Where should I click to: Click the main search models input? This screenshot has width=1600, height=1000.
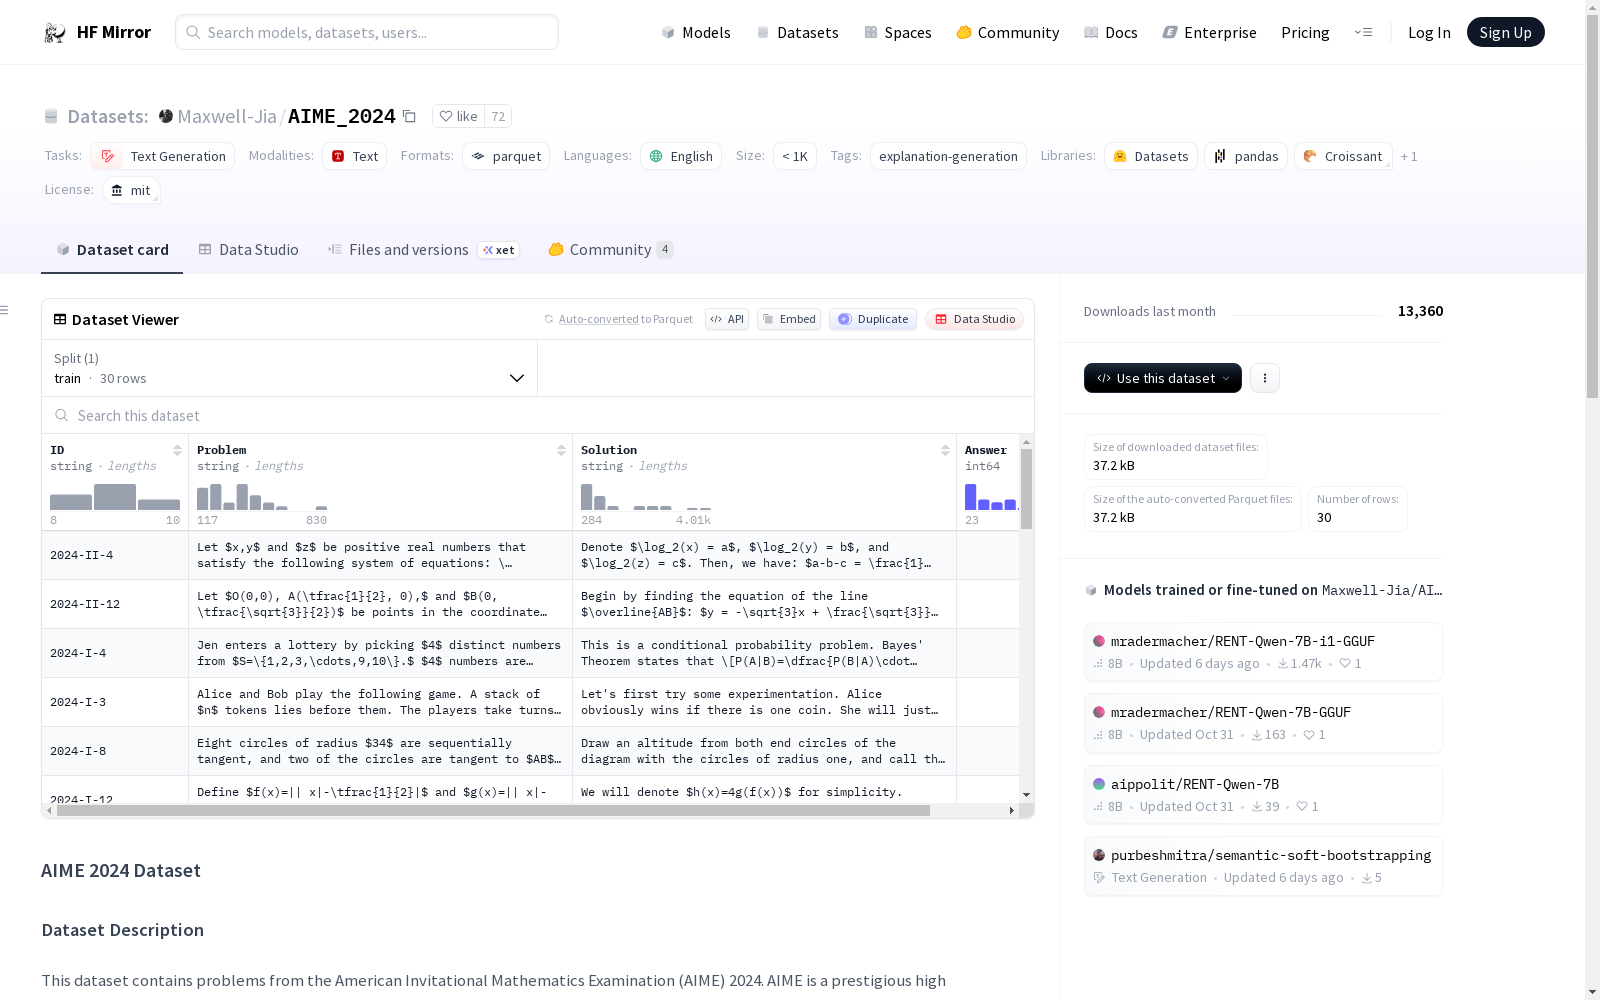tap(367, 32)
